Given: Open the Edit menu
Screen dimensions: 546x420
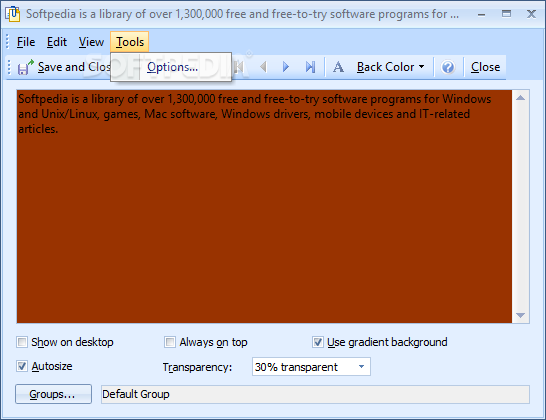Looking at the screenshot, I should click(57, 42).
